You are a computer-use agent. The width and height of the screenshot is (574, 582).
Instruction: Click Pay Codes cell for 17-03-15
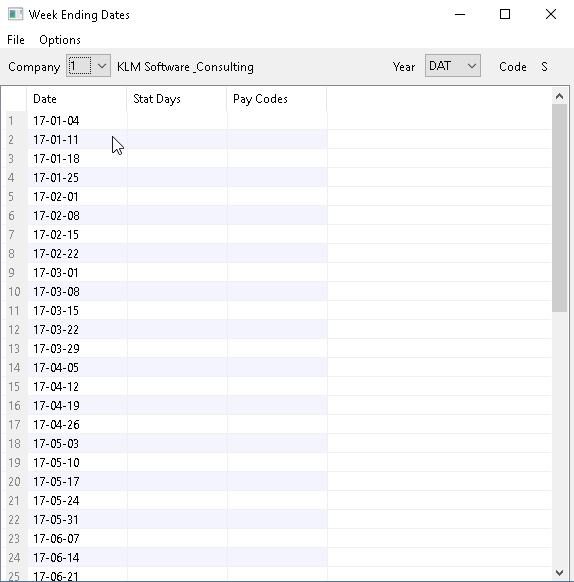(277, 310)
